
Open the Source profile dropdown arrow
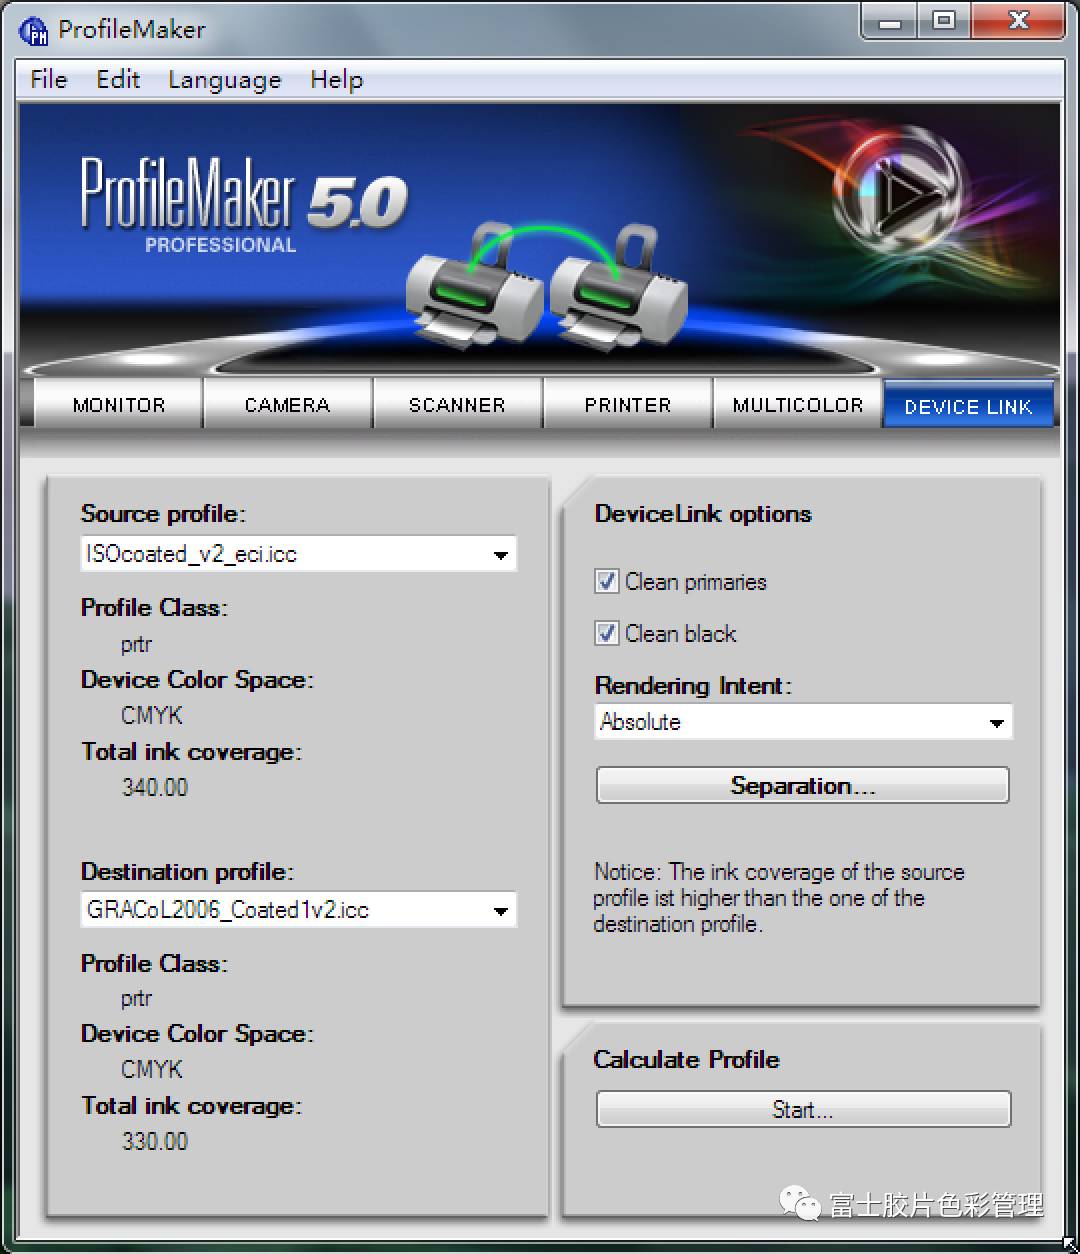coord(501,555)
